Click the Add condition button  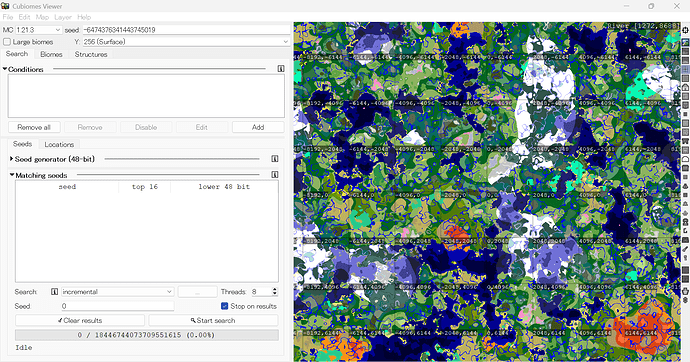pos(258,127)
